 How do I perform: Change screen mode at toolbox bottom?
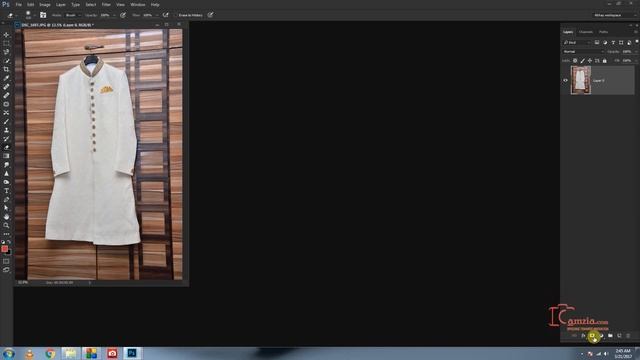click(x=6, y=270)
